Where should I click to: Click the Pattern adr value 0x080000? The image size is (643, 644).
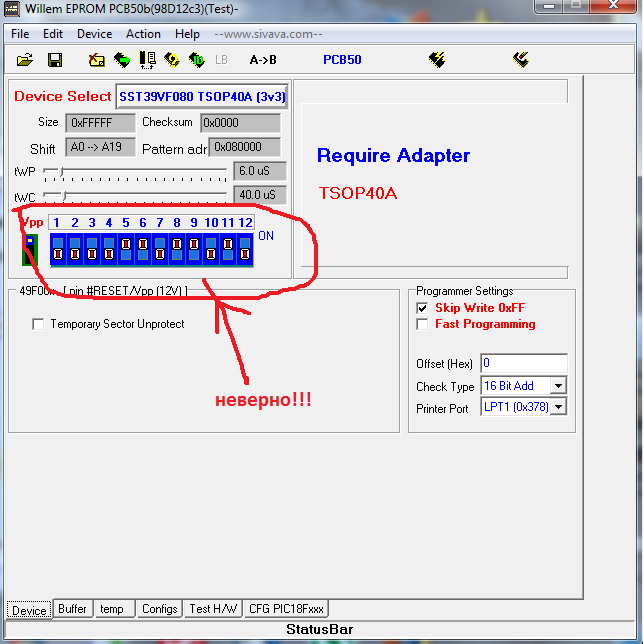click(245, 147)
